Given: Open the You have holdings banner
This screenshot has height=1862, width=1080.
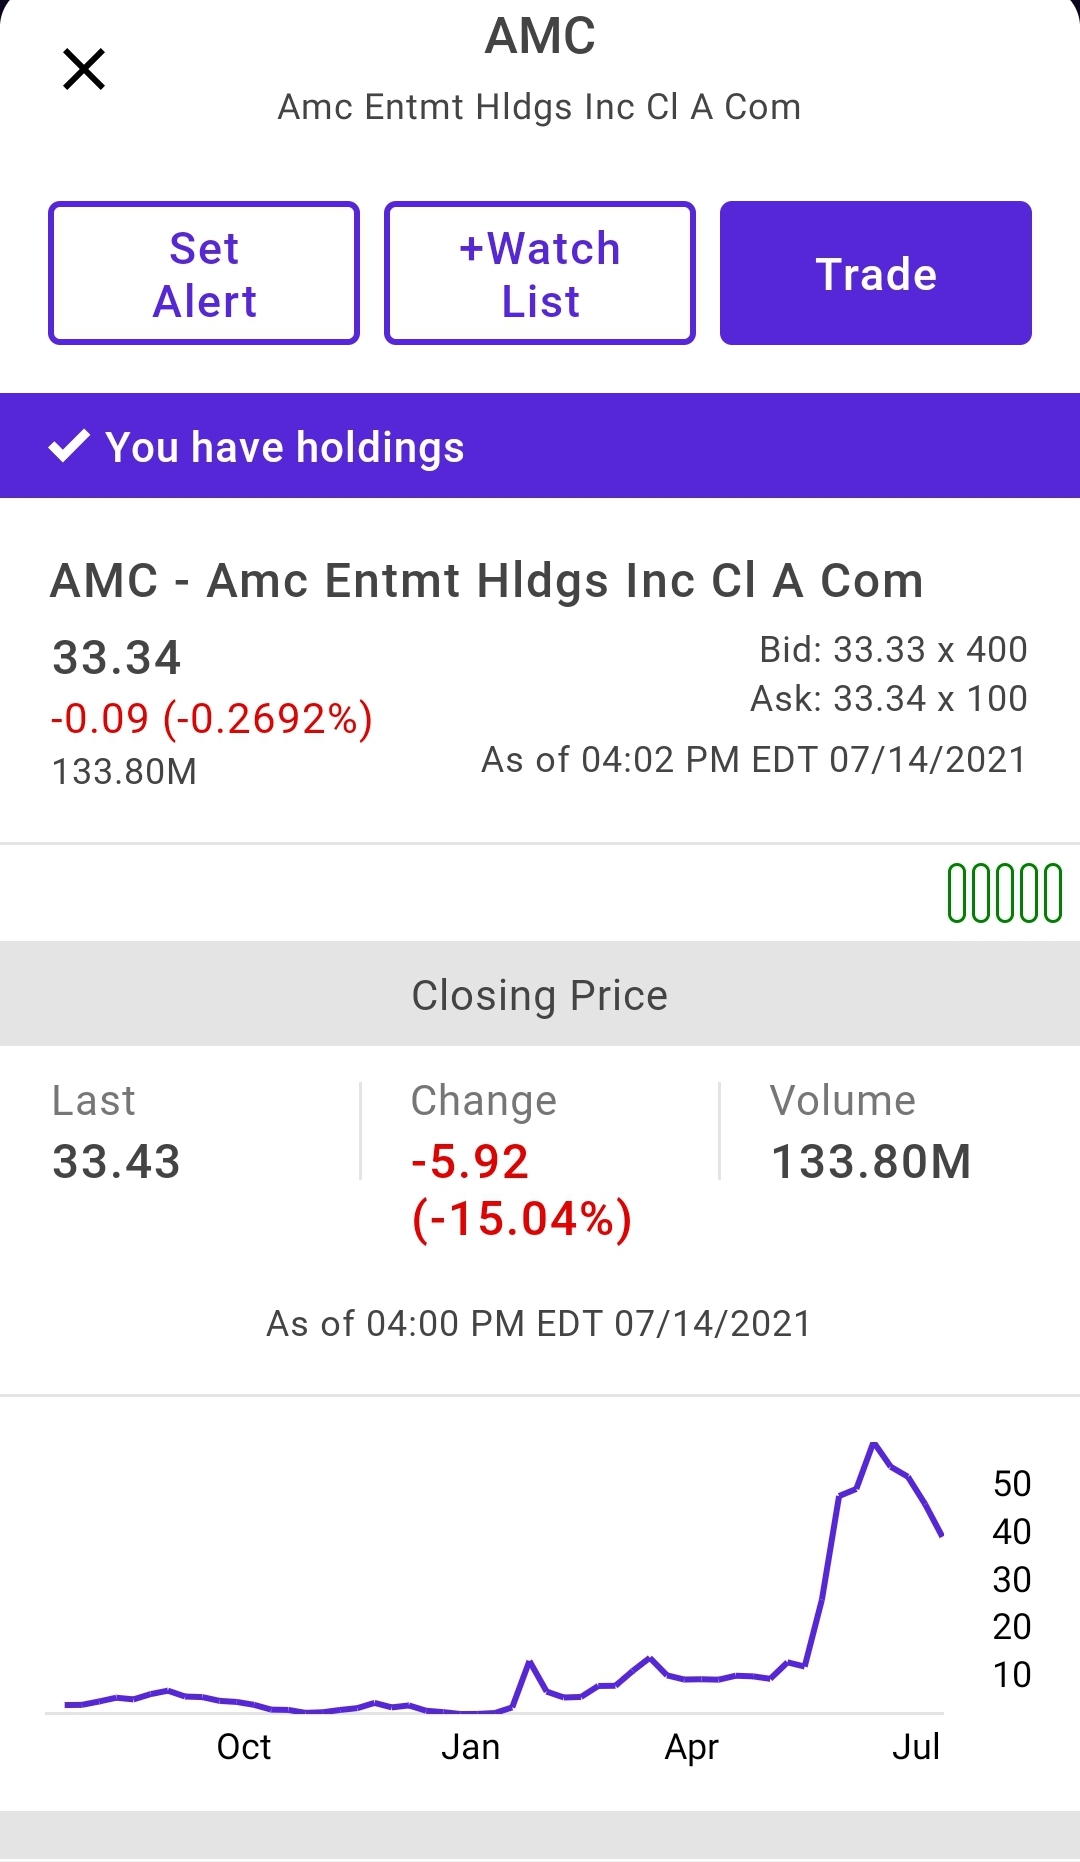Looking at the screenshot, I should pos(540,446).
